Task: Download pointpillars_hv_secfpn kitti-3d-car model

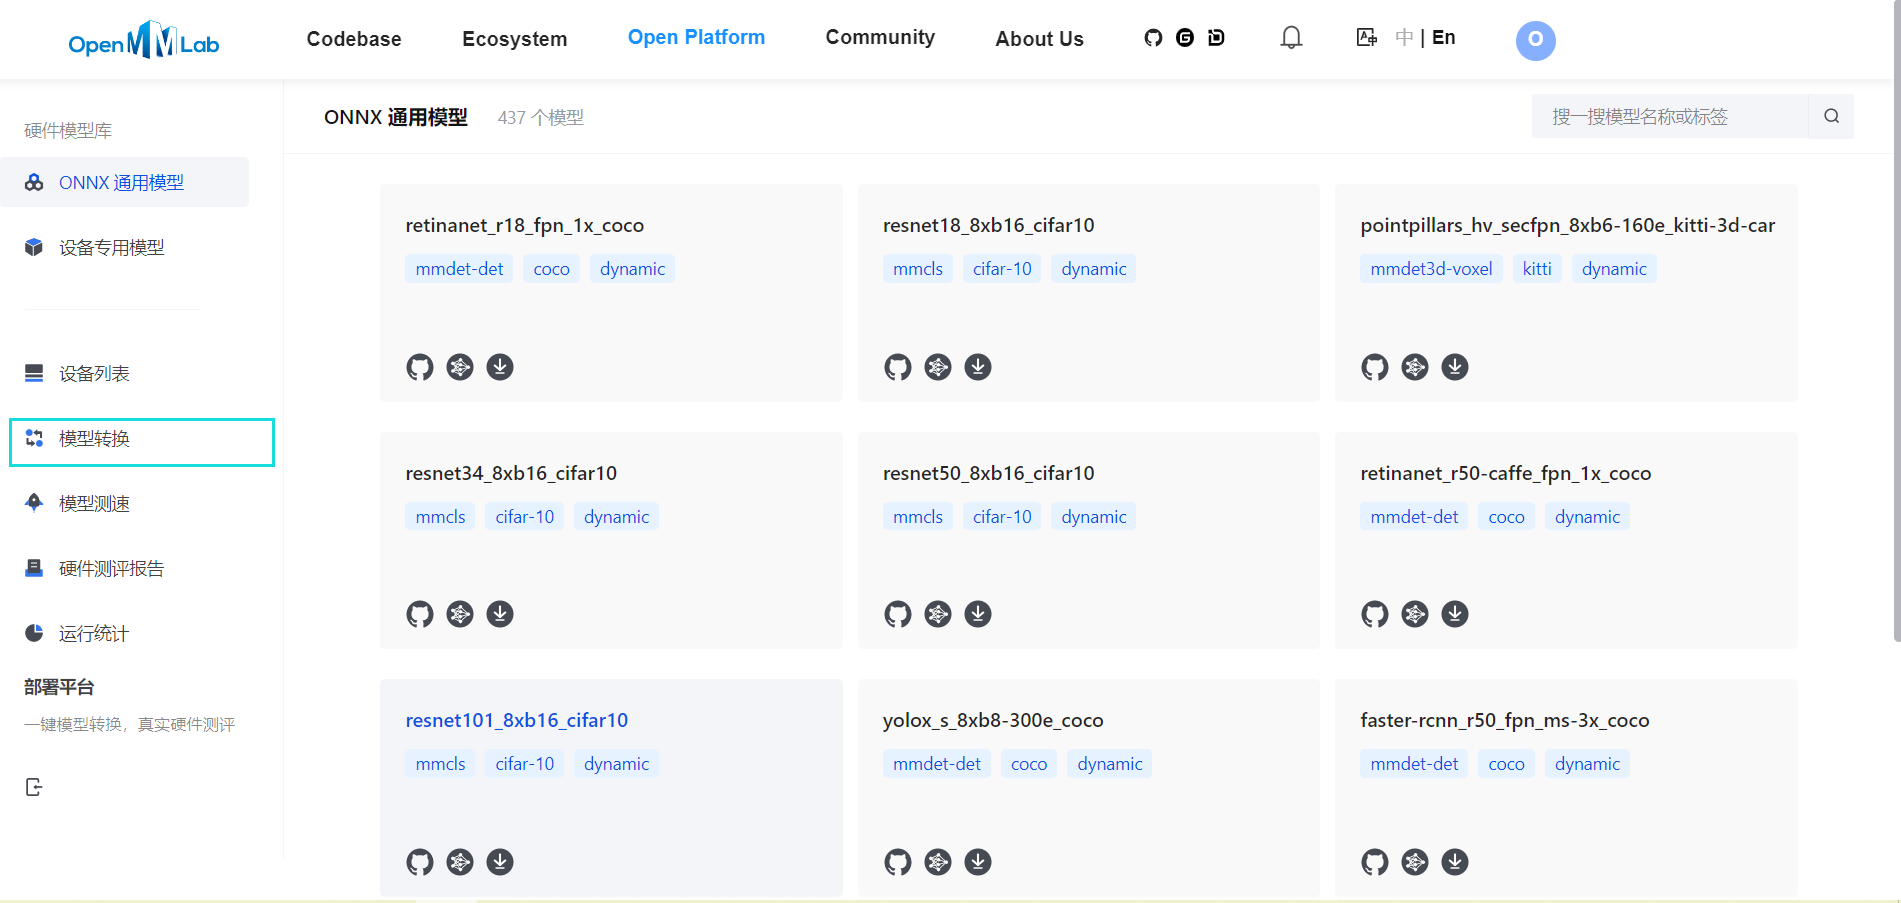Action: (1455, 367)
